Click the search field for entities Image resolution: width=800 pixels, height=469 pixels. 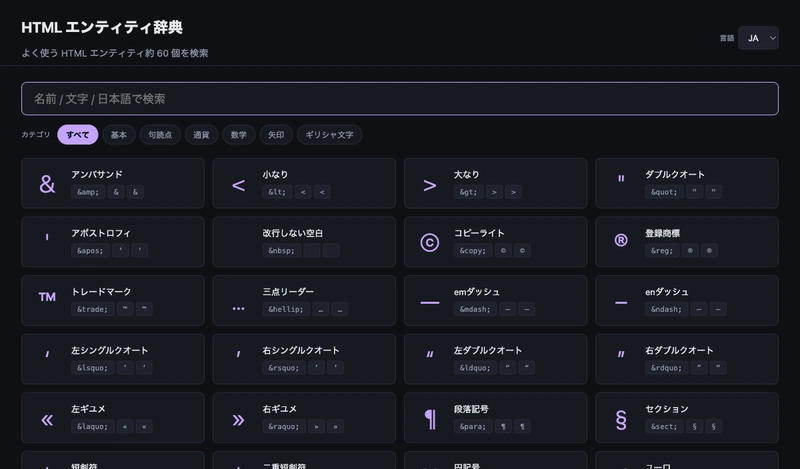click(x=400, y=99)
